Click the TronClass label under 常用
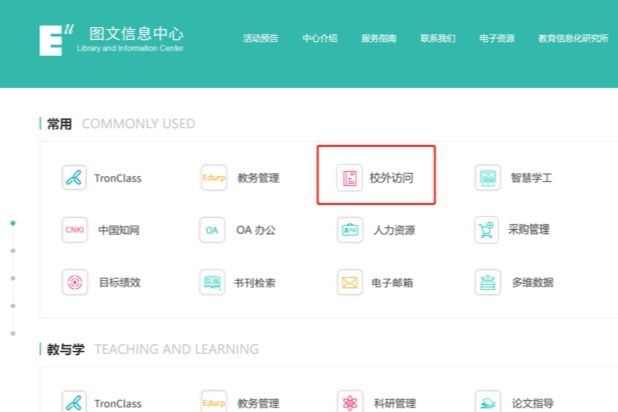The image size is (618, 412). 118,178
